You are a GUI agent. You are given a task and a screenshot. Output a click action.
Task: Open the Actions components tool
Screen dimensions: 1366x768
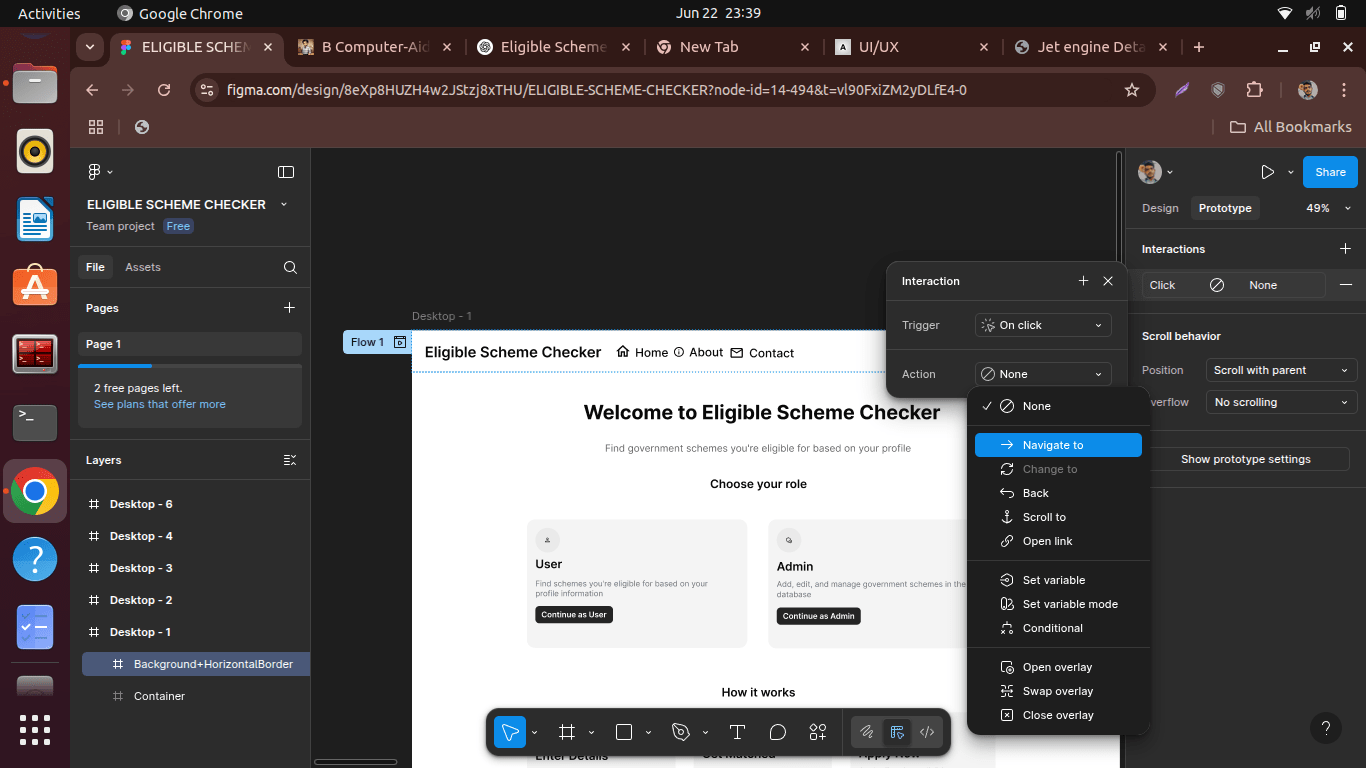818,732
